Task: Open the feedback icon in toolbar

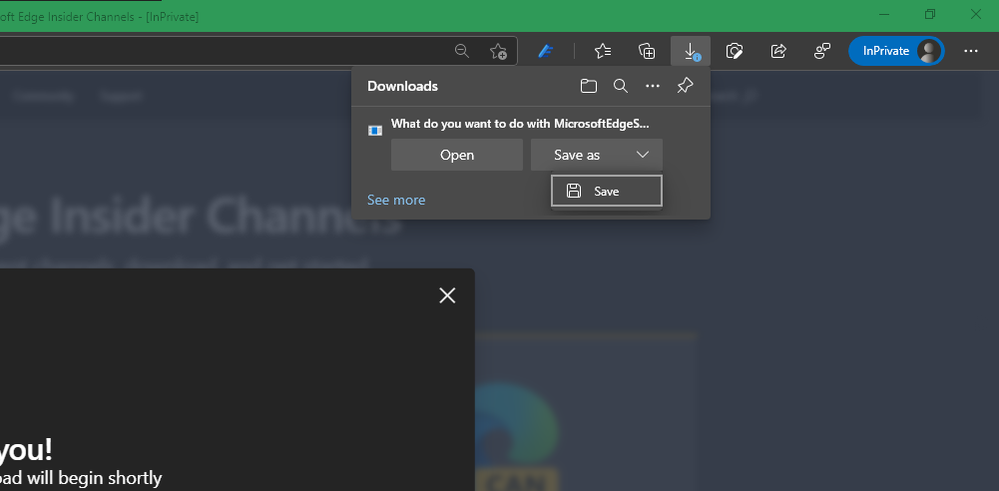Action: click(823, 51)
